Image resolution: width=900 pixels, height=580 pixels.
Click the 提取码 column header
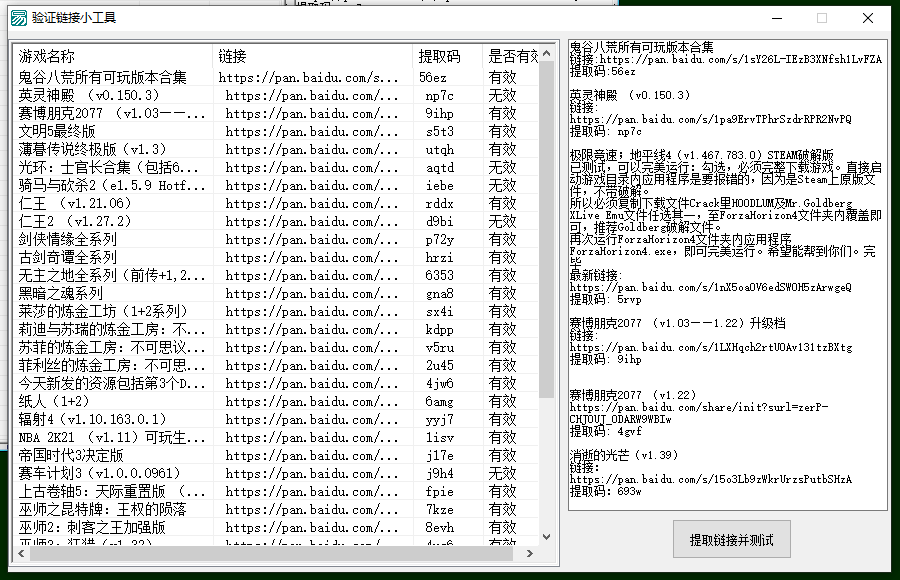[442, 56]
